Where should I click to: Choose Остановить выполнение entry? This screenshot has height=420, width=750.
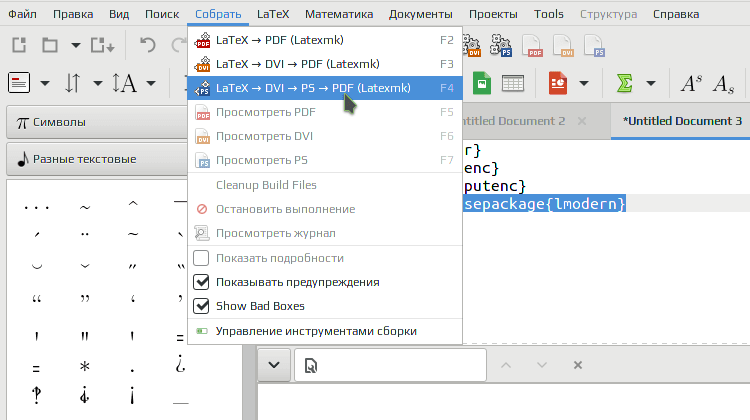click(325, 209)
